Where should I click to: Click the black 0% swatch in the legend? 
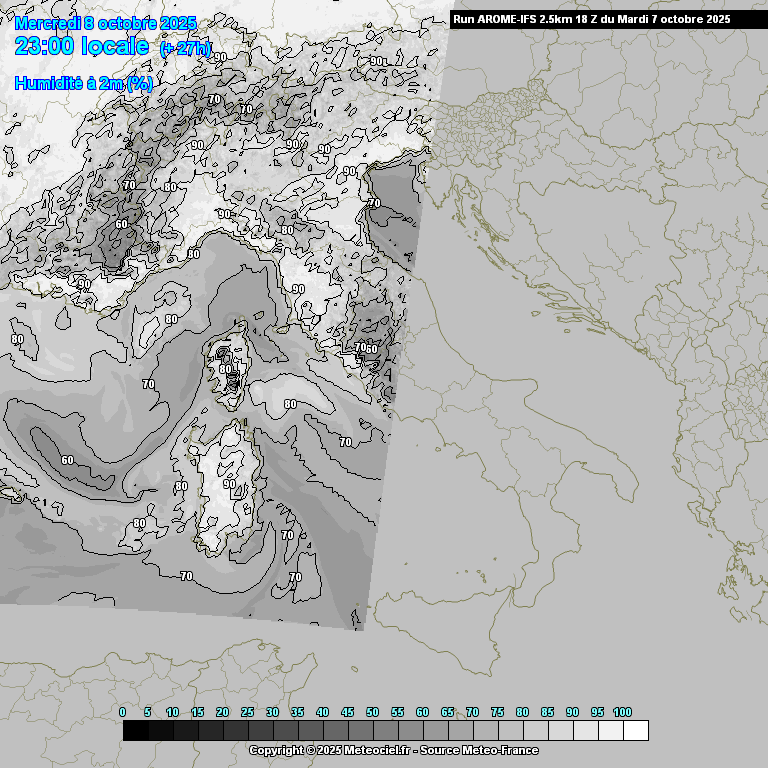135,731
